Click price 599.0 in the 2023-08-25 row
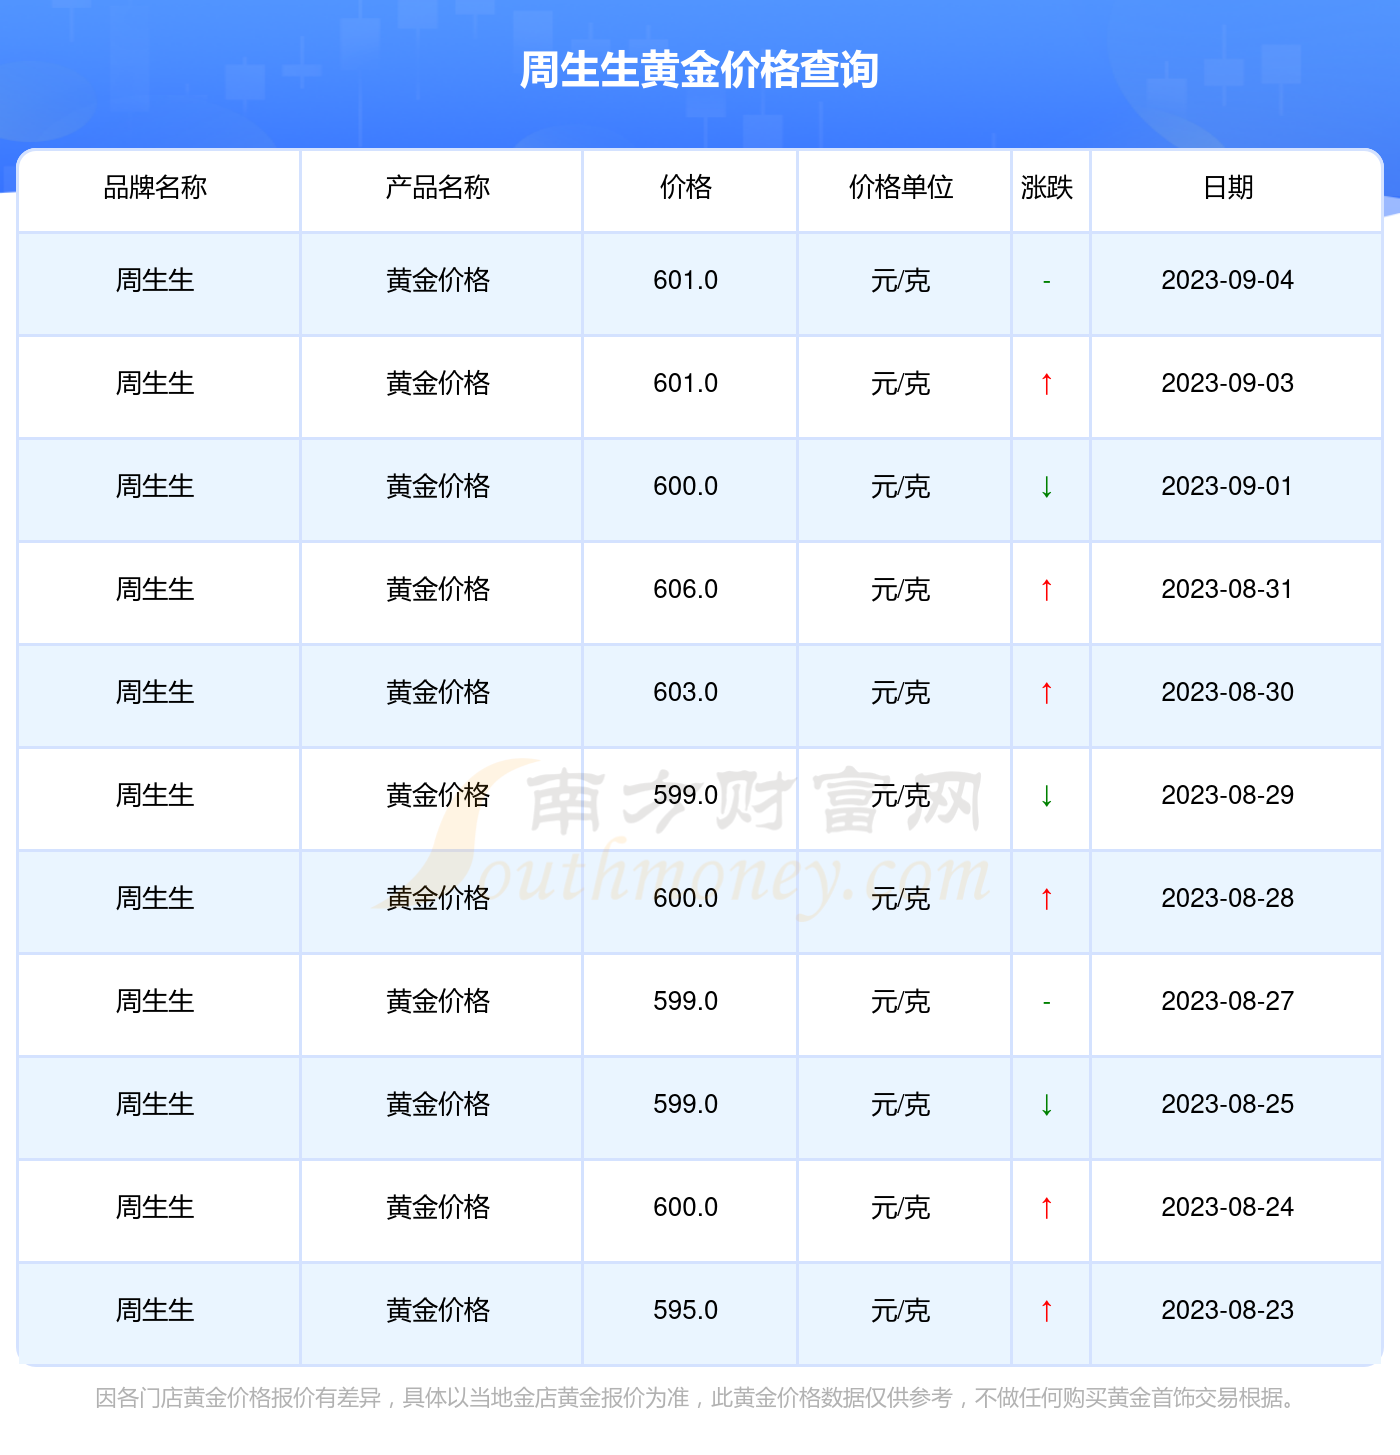This screenshot has height=1455, width=1400. (686, 1105)
